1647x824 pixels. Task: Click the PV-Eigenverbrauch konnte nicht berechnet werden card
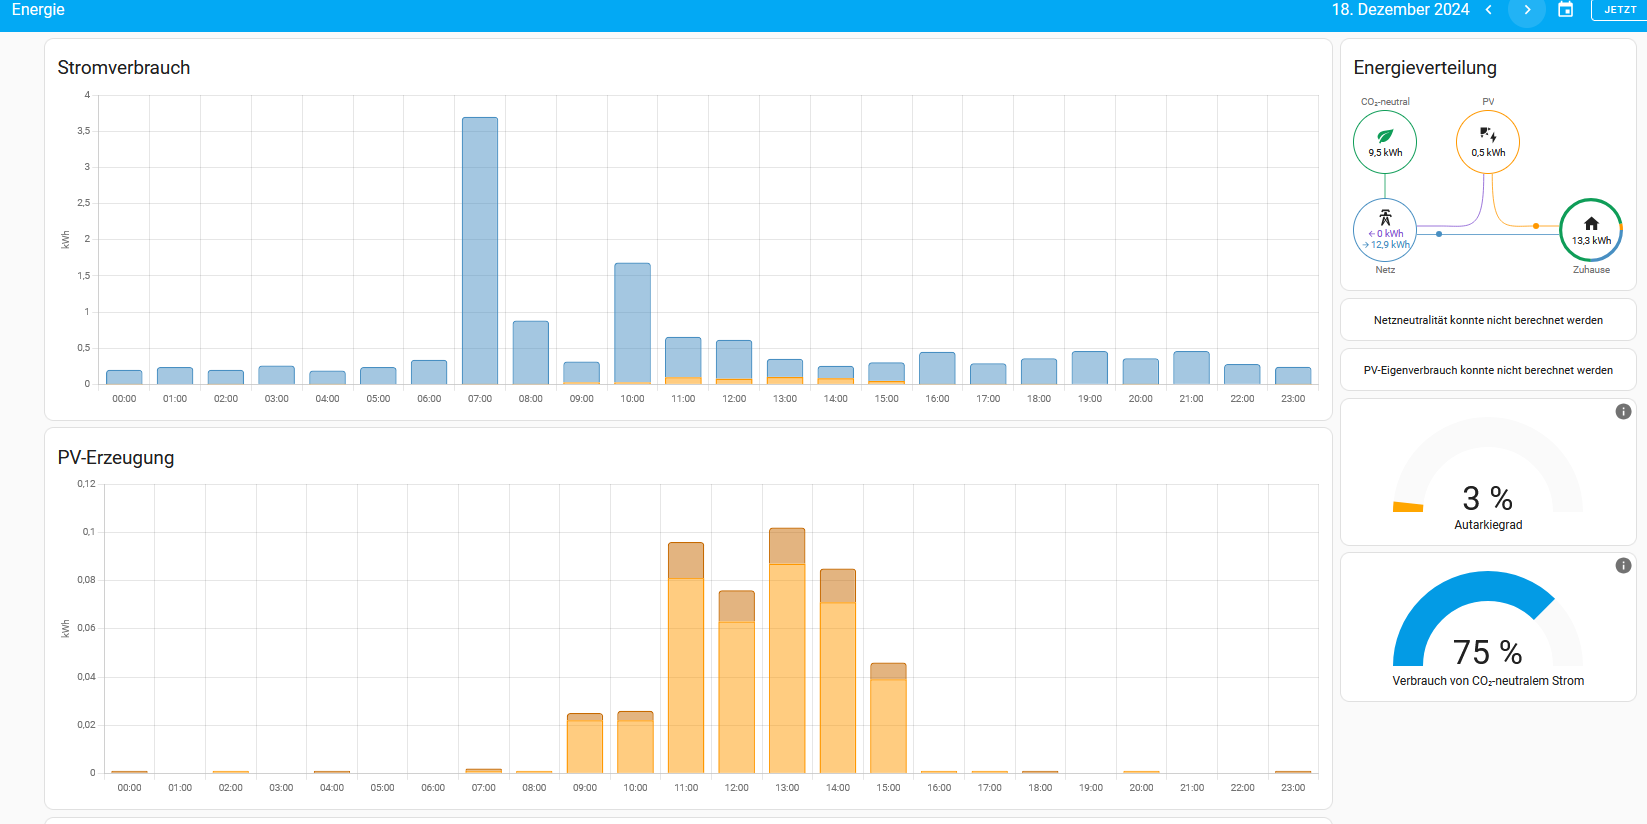coord(1488,370)
